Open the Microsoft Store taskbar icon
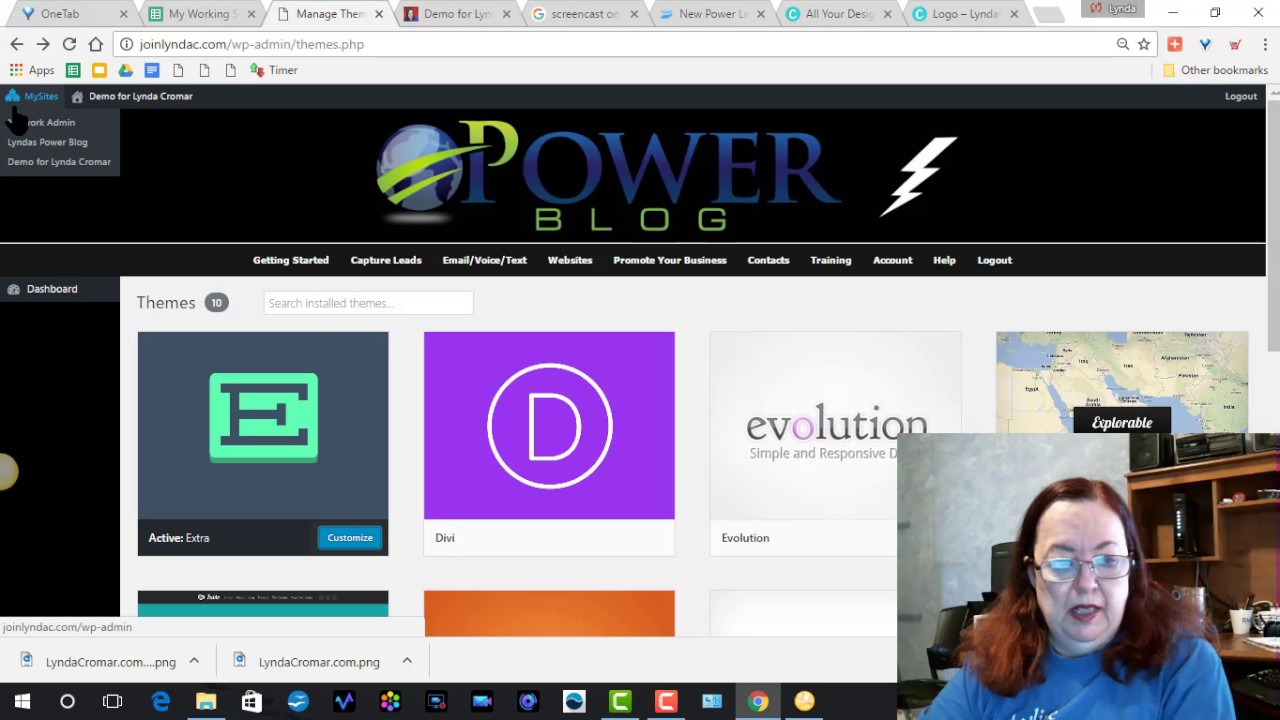Viewport: 1280px width, 720px height. 252,701
